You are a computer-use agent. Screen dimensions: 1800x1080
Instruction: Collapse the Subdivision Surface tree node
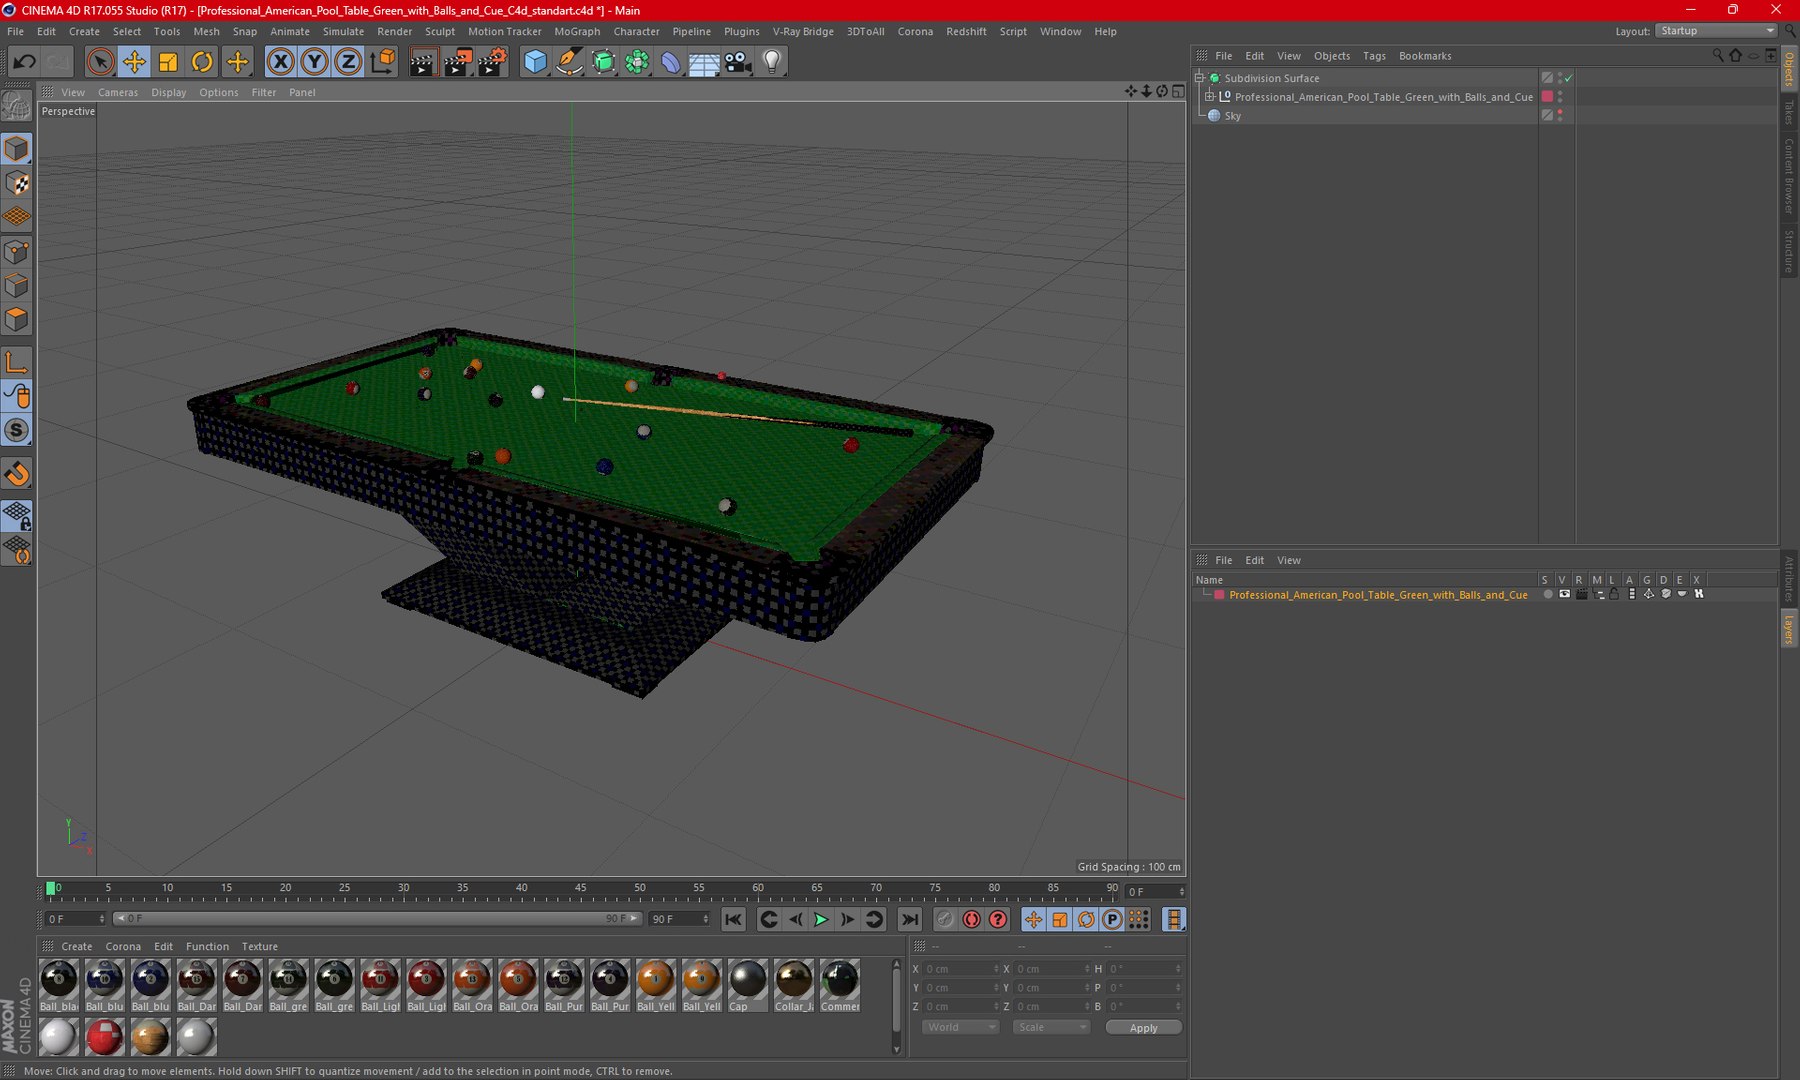(1200, 78)
